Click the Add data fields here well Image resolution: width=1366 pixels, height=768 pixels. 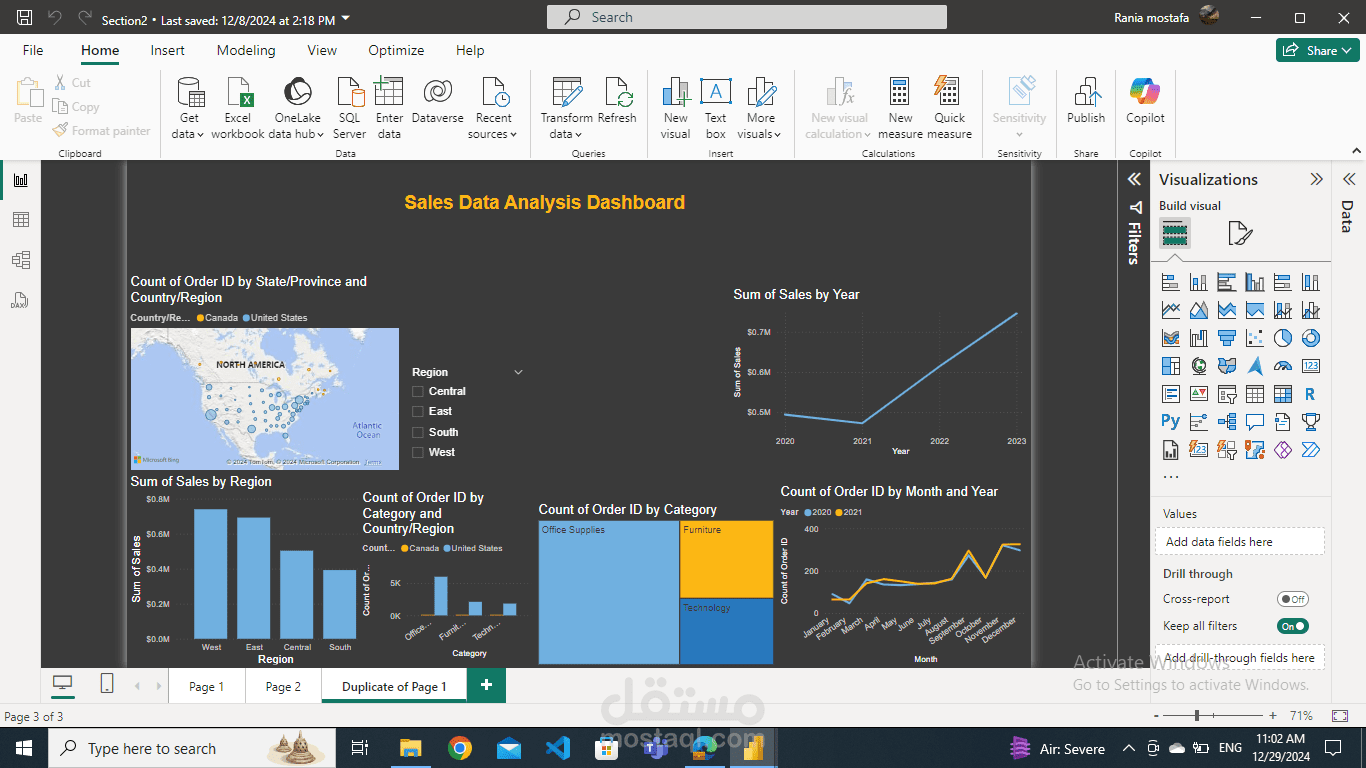(x=1241, y=541)
